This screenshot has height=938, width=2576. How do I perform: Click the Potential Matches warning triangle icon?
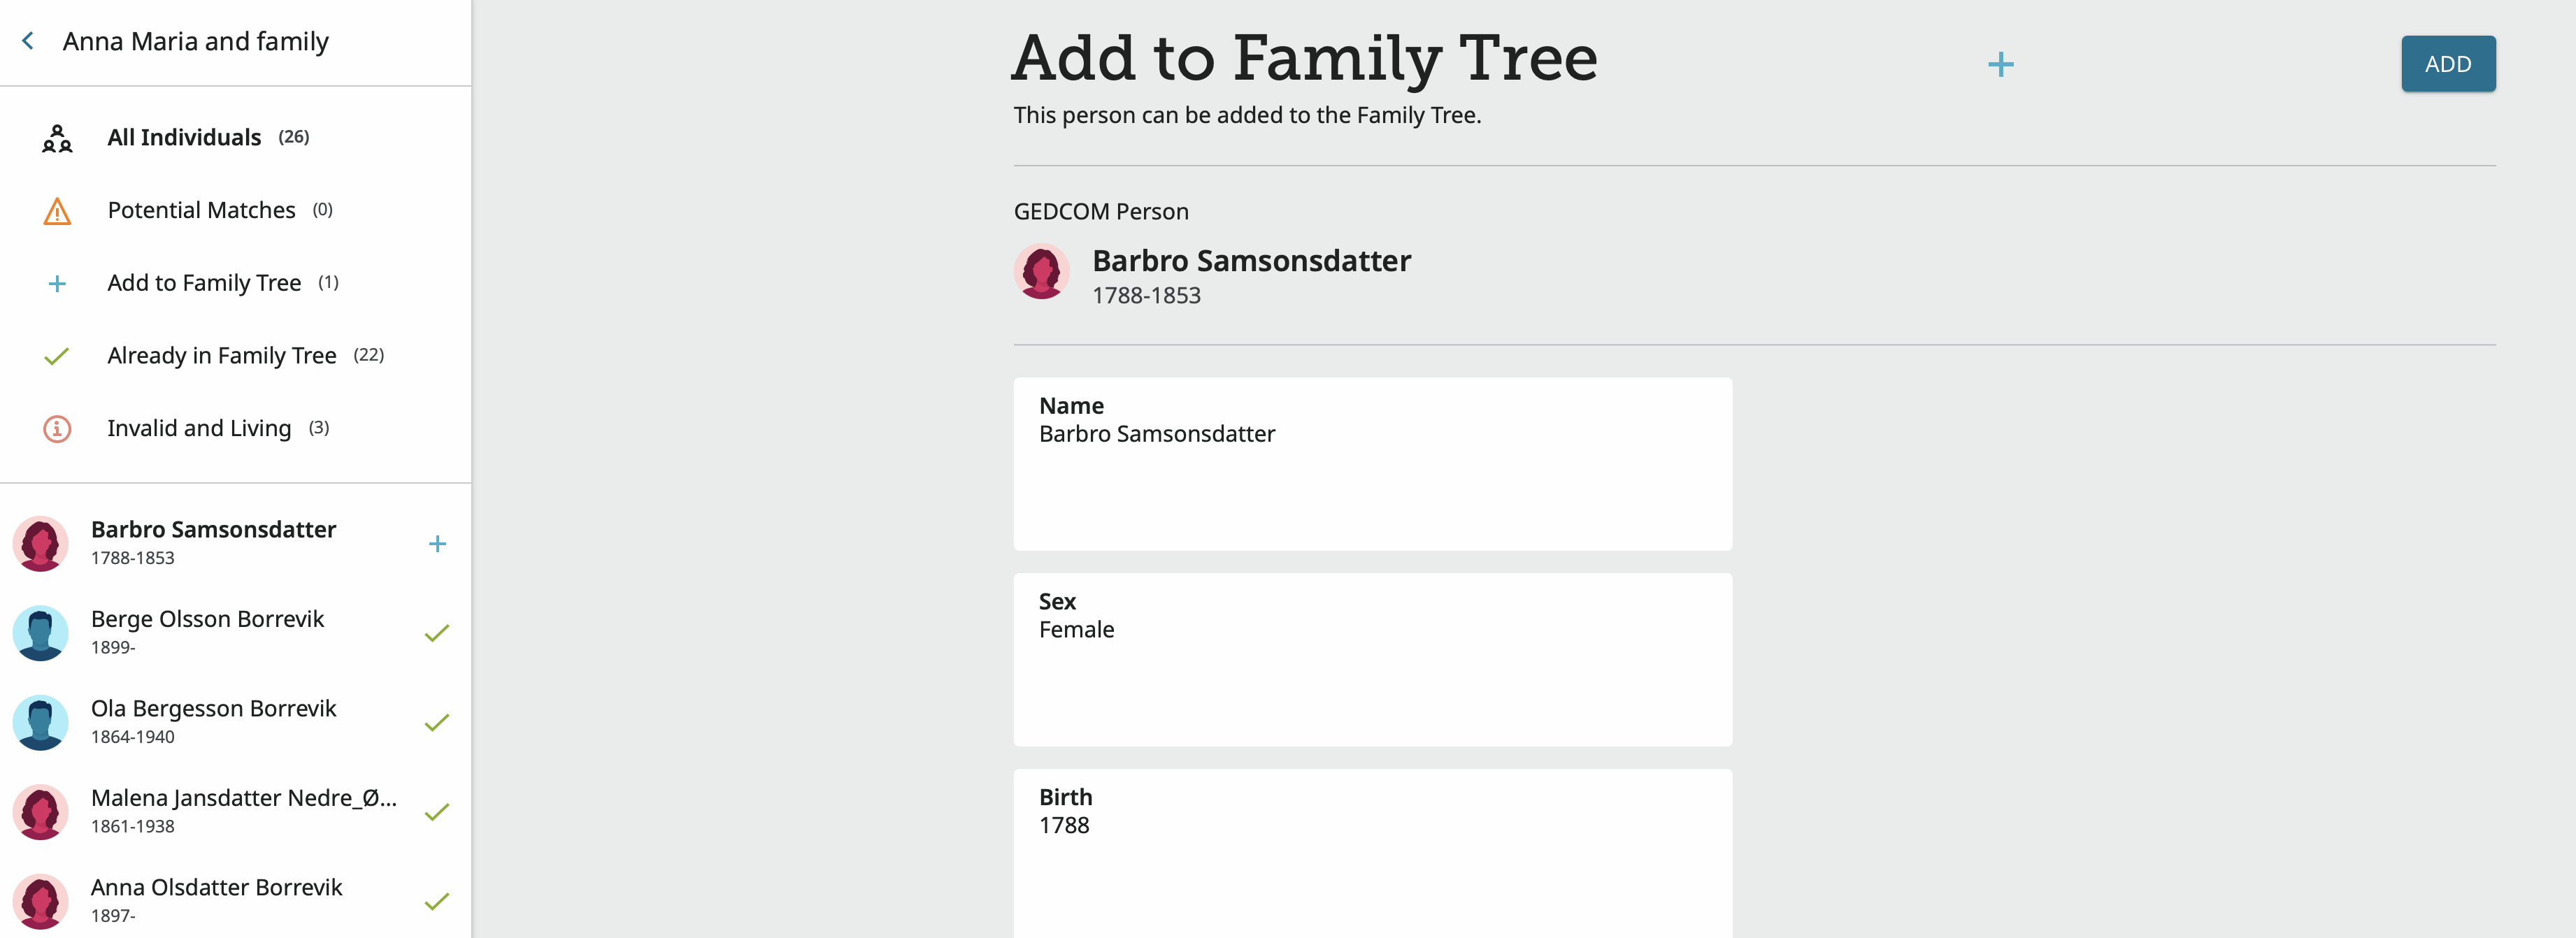(x=57, y=211)
